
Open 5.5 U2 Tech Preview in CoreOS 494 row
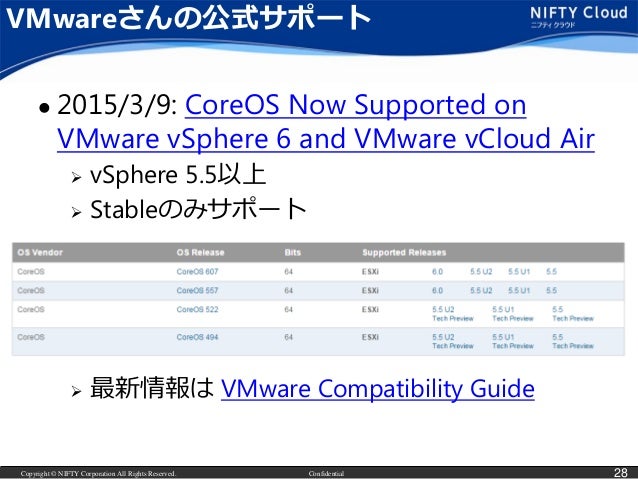tap(452, 341)
